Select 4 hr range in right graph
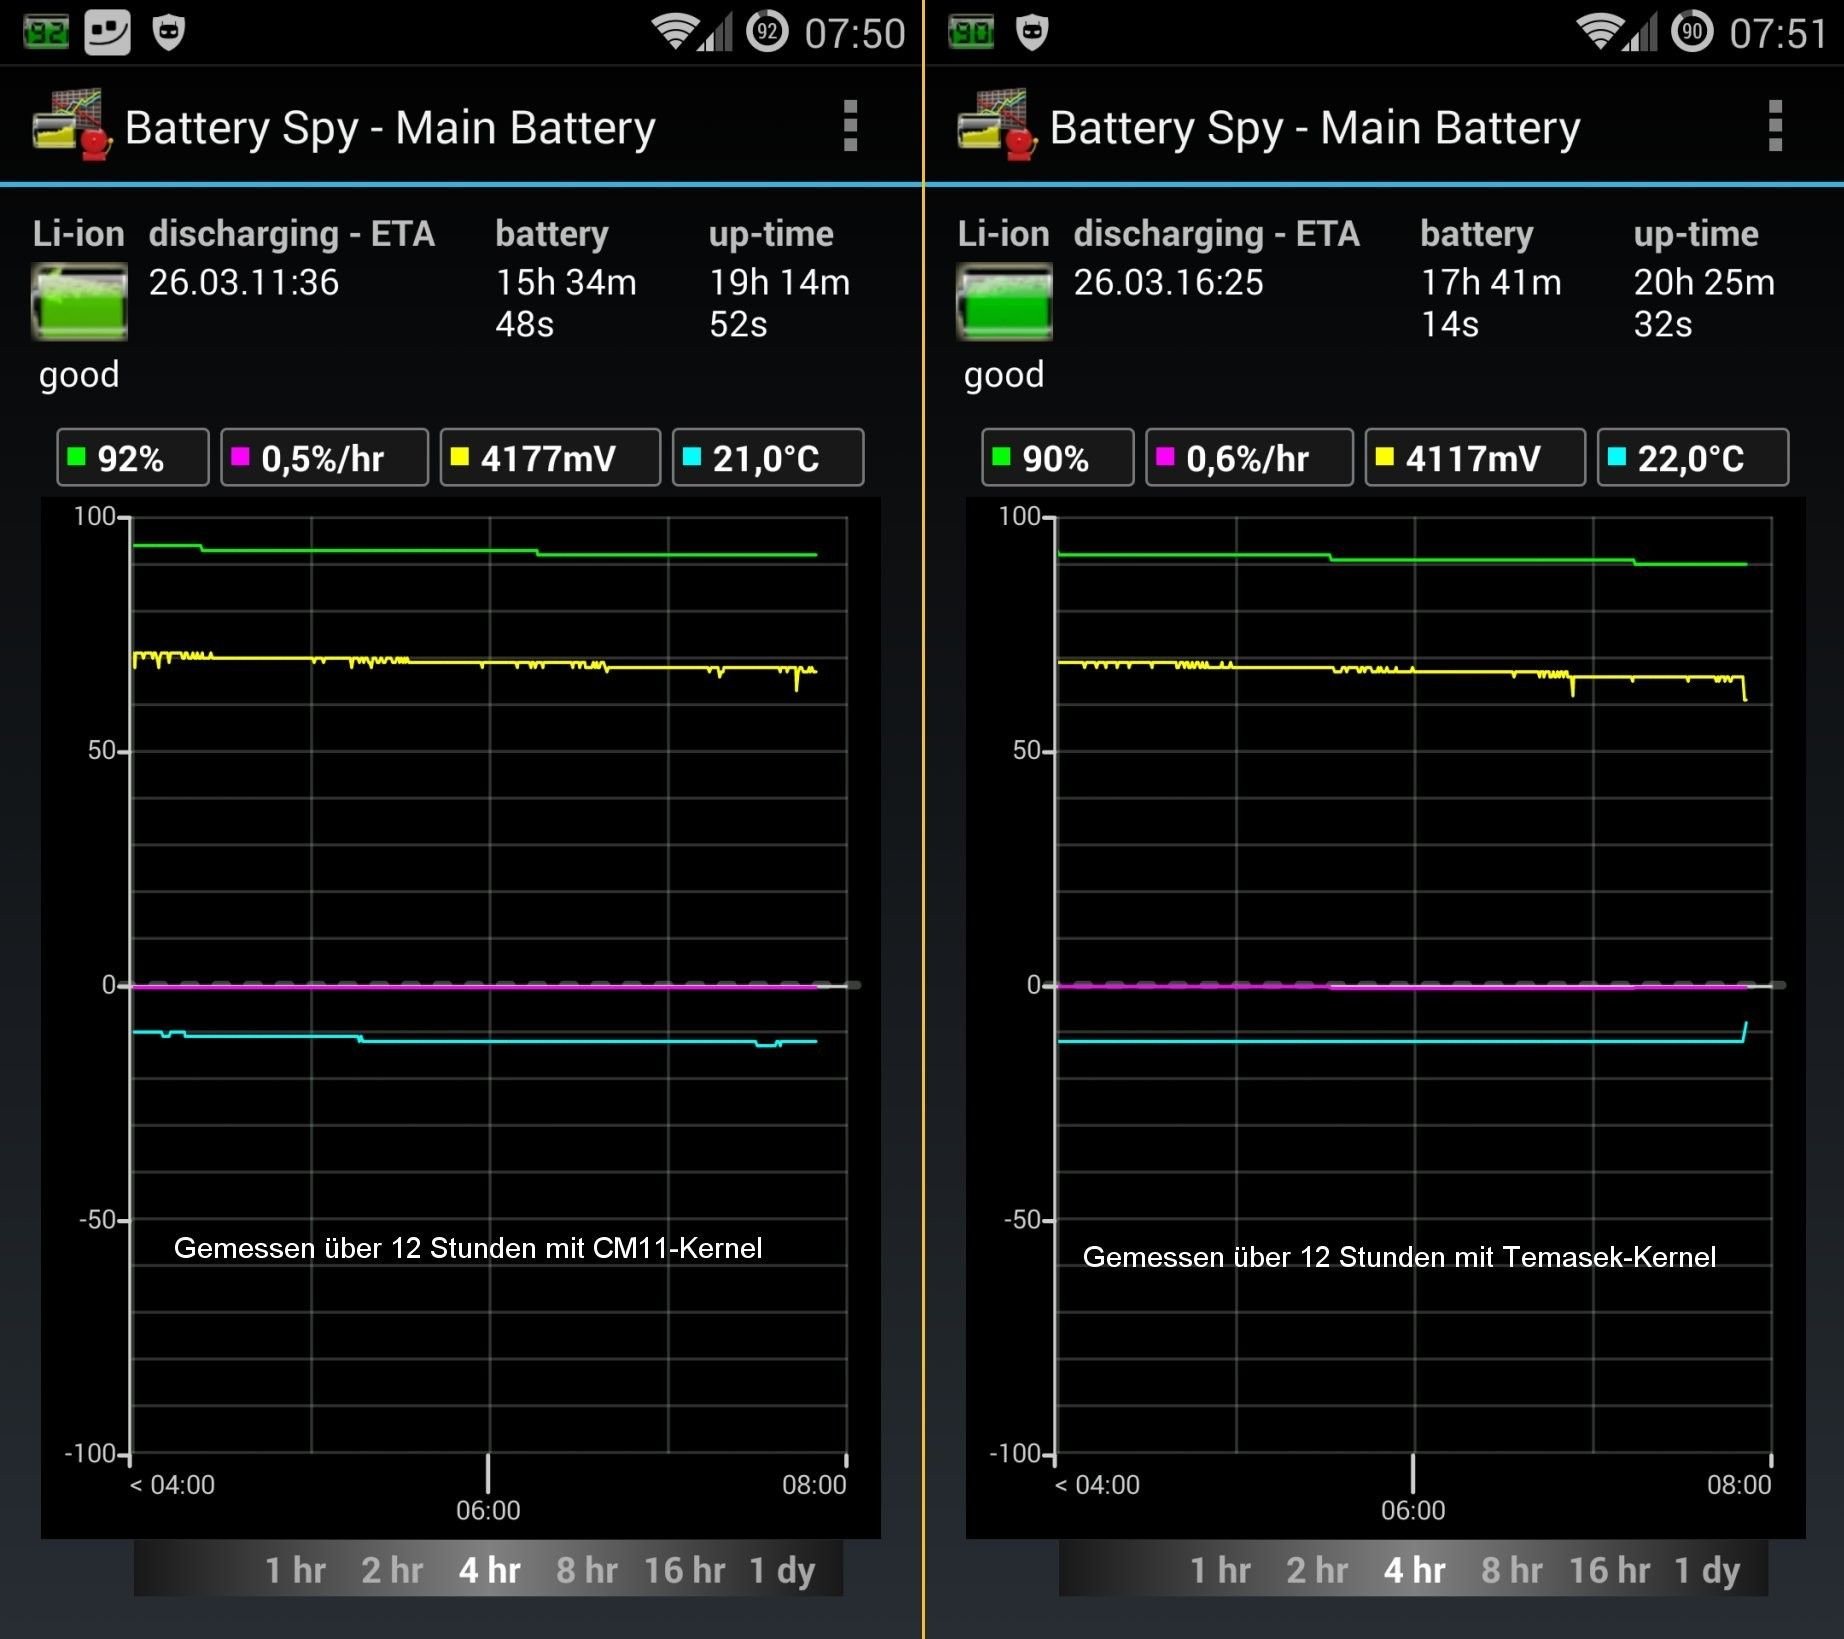Image resolution: width=1844 pixels, height=1639 pixels. 1414,1570
